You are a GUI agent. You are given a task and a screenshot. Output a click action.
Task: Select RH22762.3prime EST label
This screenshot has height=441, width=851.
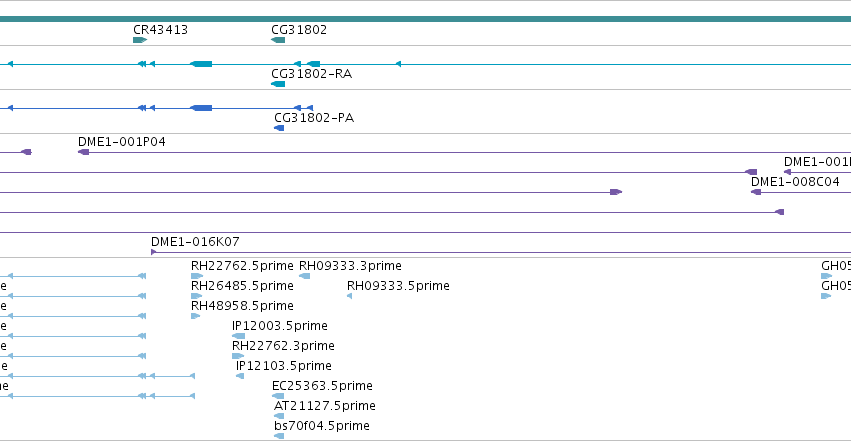pyautogui.click(x=283, y=346)
